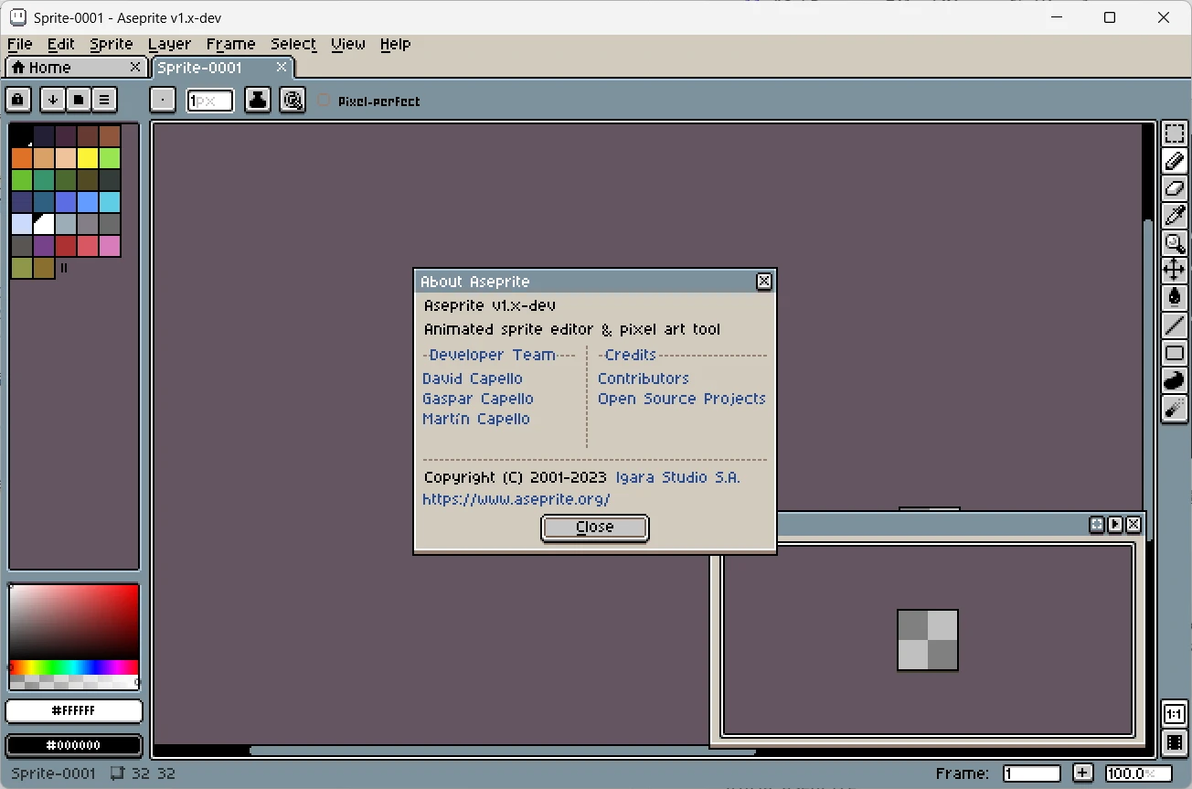The image size is (1192, 789).
Task: Open the Sprite menu
Action: coord(111,44)
